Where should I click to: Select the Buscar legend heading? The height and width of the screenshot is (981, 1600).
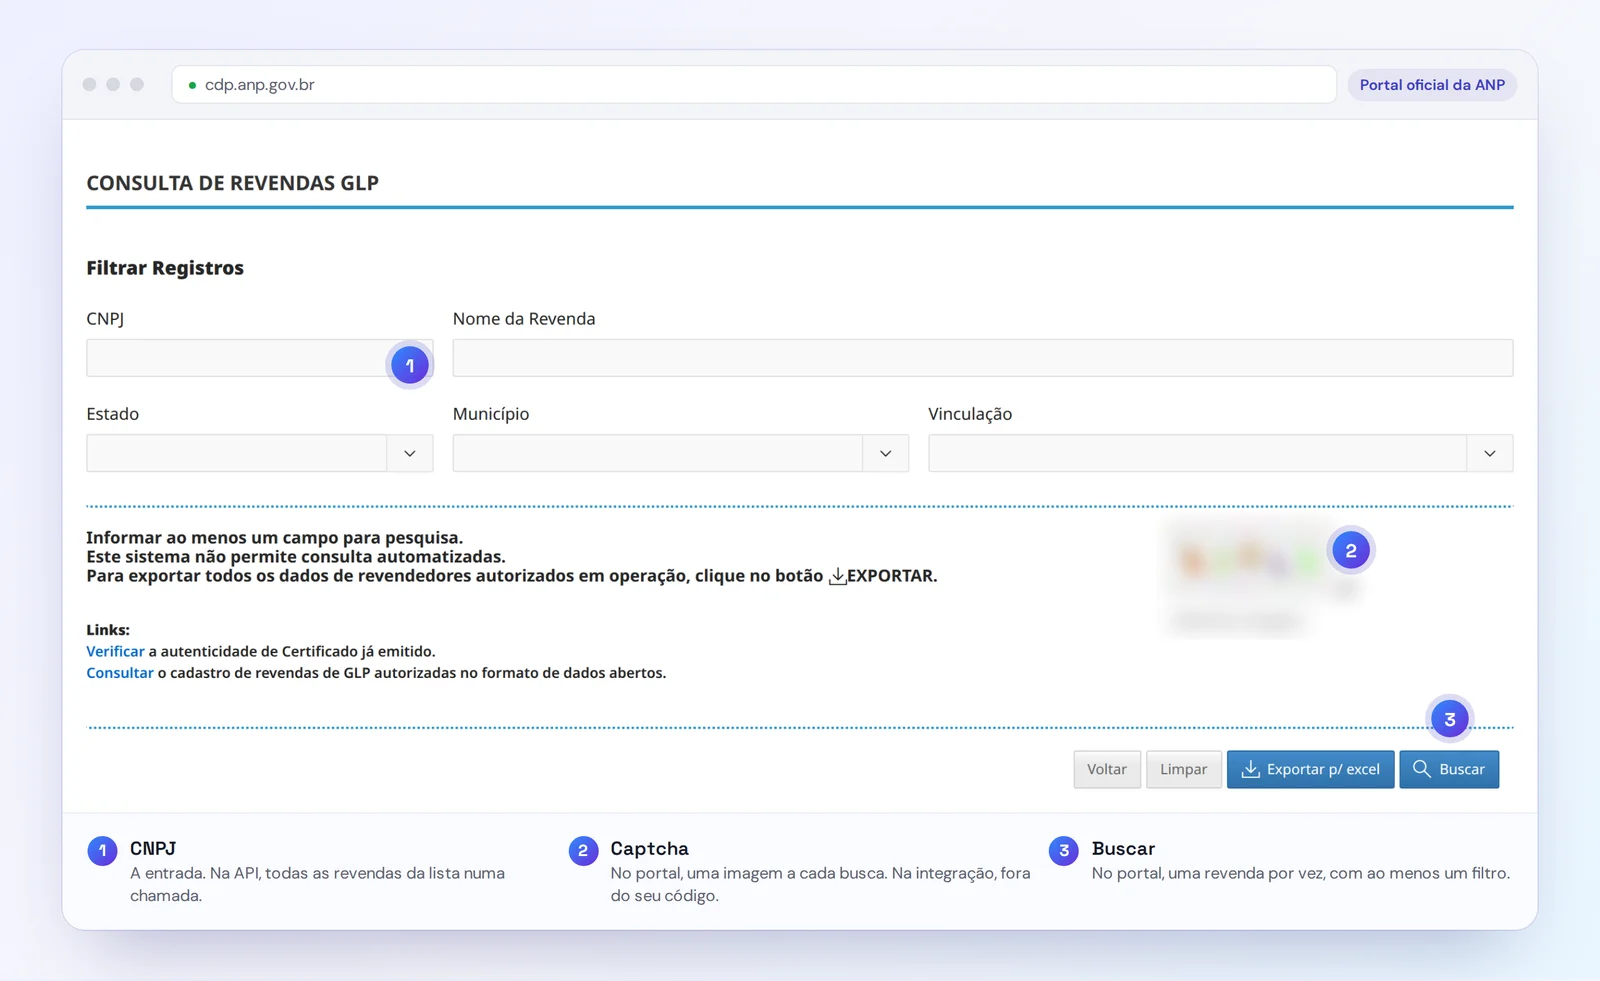tap(1123, 848)
